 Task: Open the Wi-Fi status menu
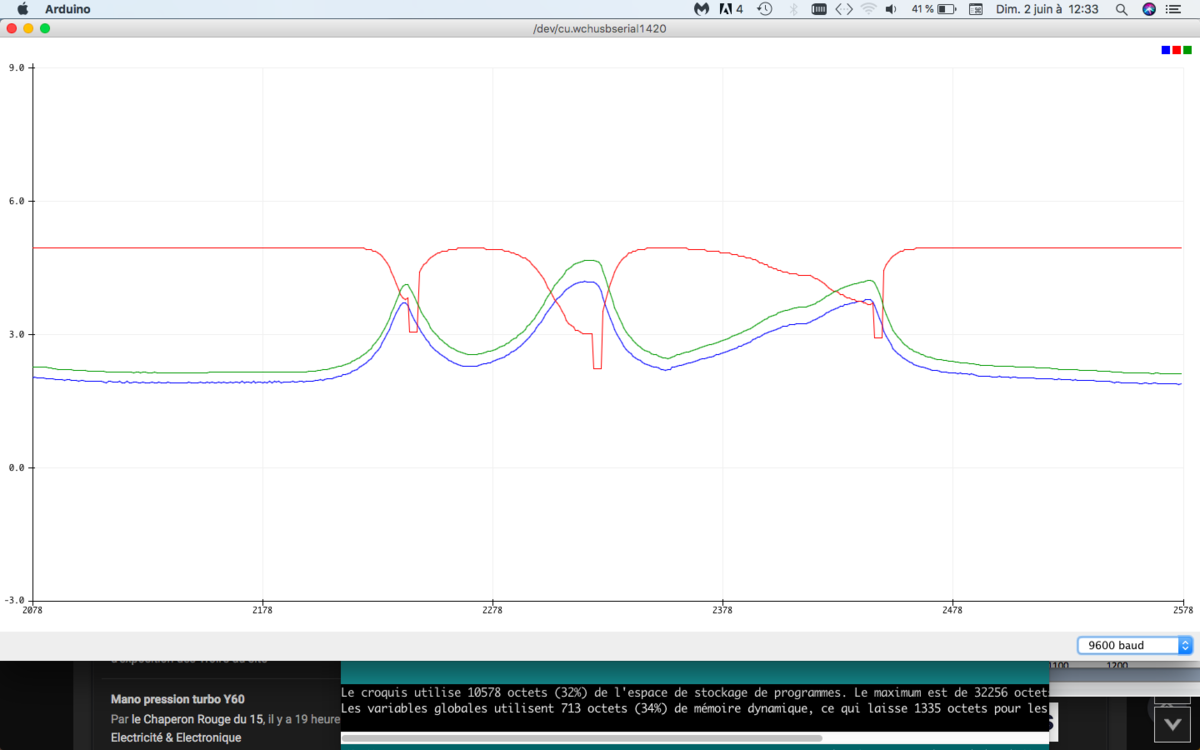coord(868,9)
